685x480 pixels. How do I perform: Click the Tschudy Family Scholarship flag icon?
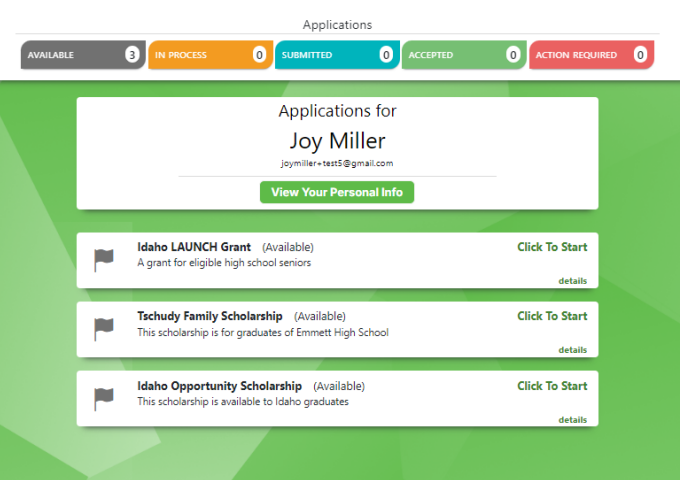[x=104, y=329]
